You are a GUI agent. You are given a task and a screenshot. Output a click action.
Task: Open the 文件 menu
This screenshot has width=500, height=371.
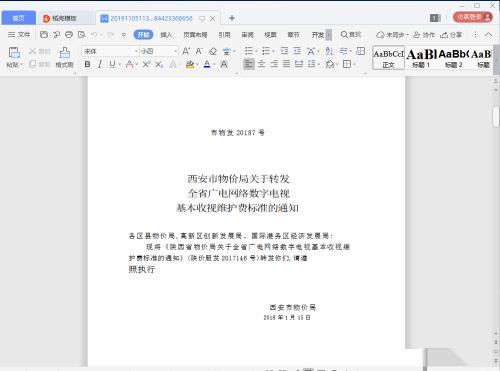point(19,34)
